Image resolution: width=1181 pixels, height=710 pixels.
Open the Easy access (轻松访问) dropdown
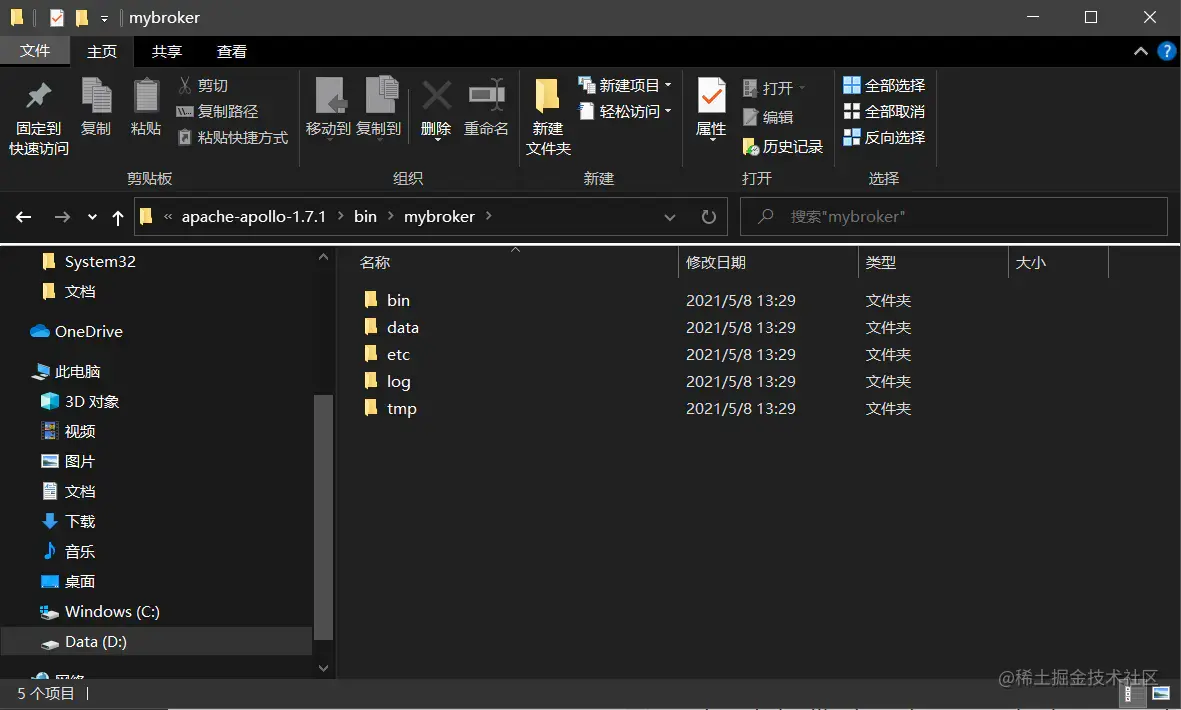(624, 111)
